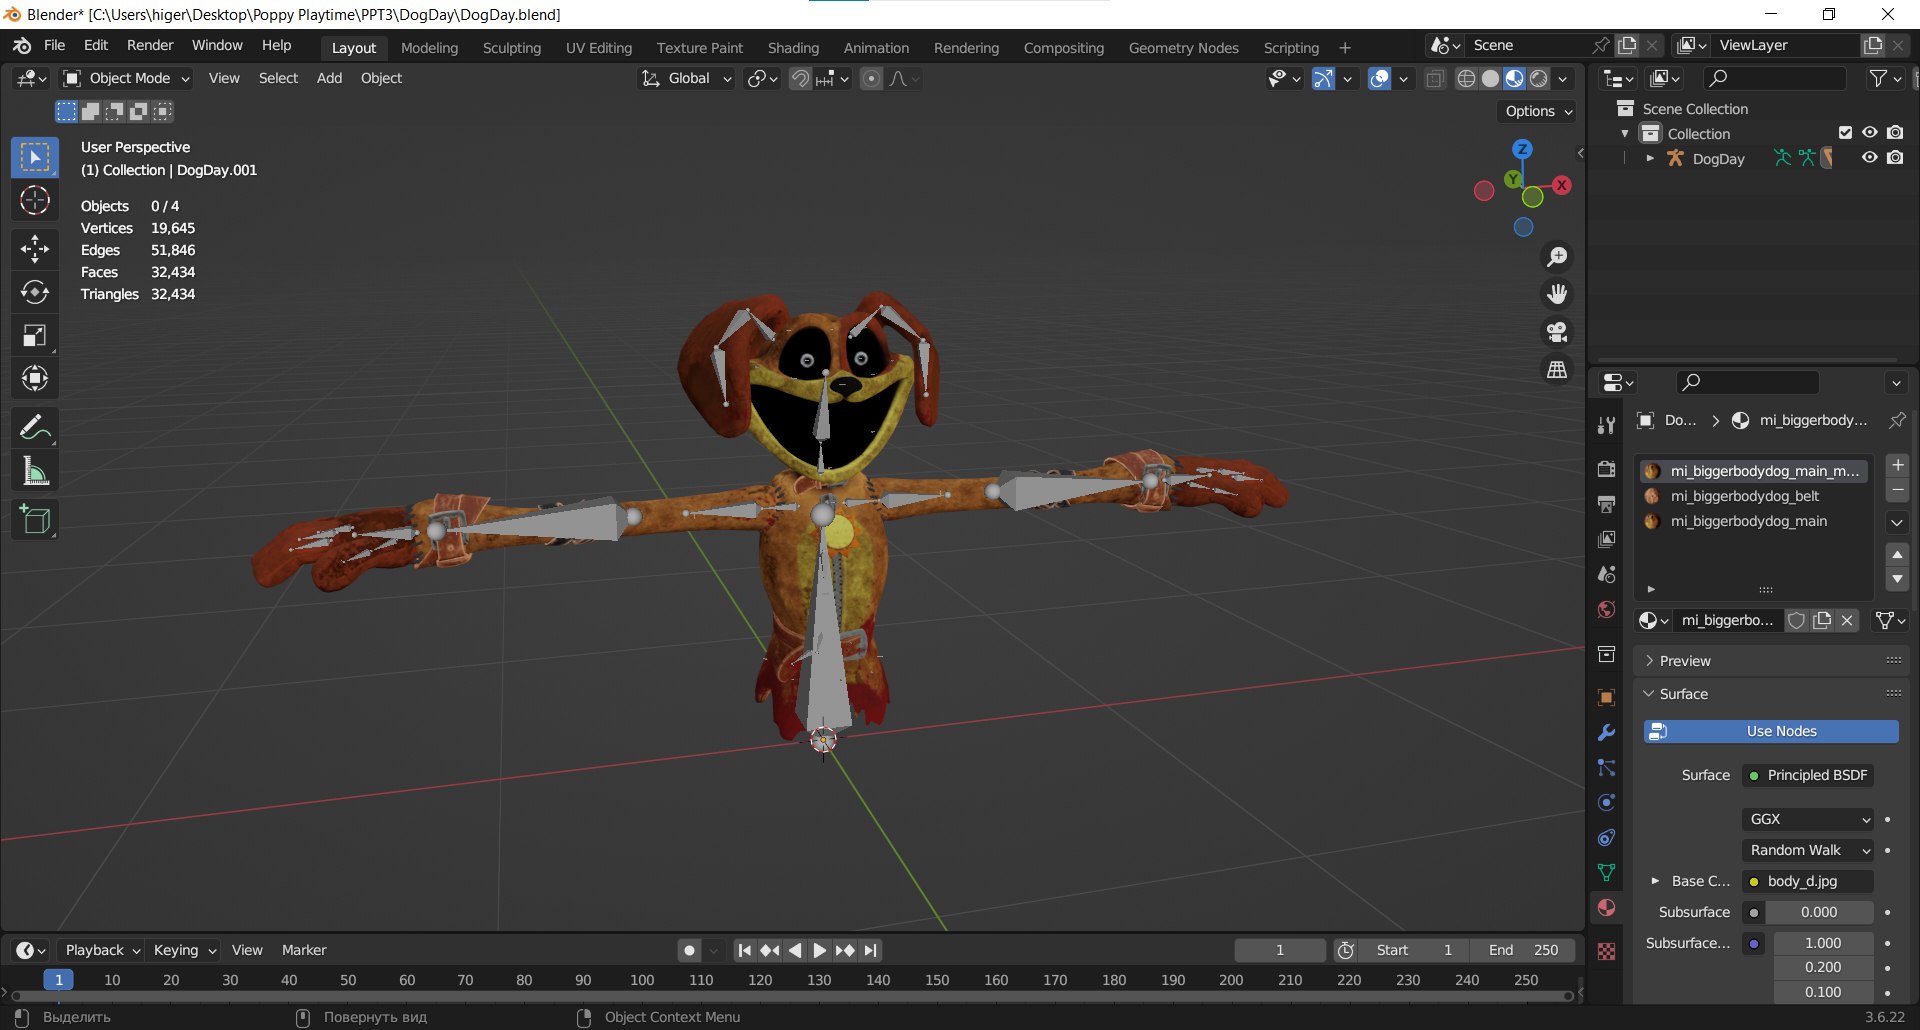Hide Collection in viewport via eye

1869,133
